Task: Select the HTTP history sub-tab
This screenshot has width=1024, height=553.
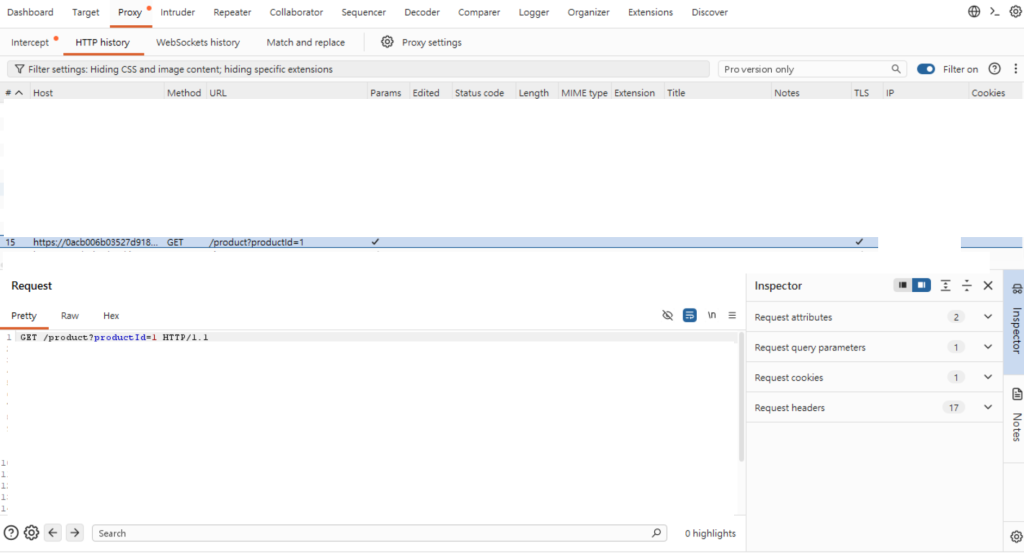Action: click(103, 42)
